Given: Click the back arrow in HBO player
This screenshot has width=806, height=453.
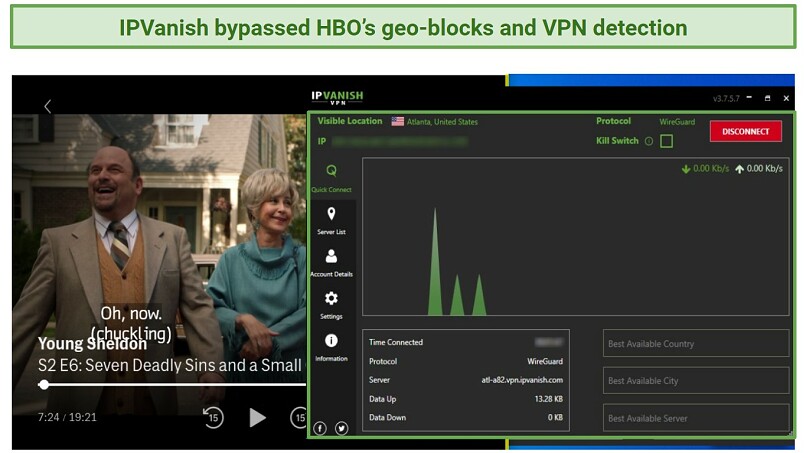Looking at the screenshot, I should click(48, 106).
